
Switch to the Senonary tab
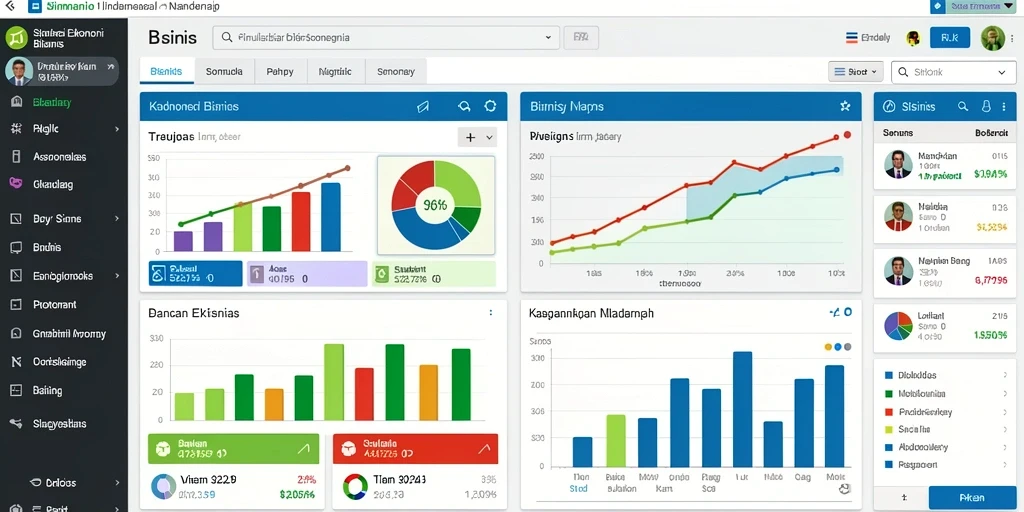[396, 72]
